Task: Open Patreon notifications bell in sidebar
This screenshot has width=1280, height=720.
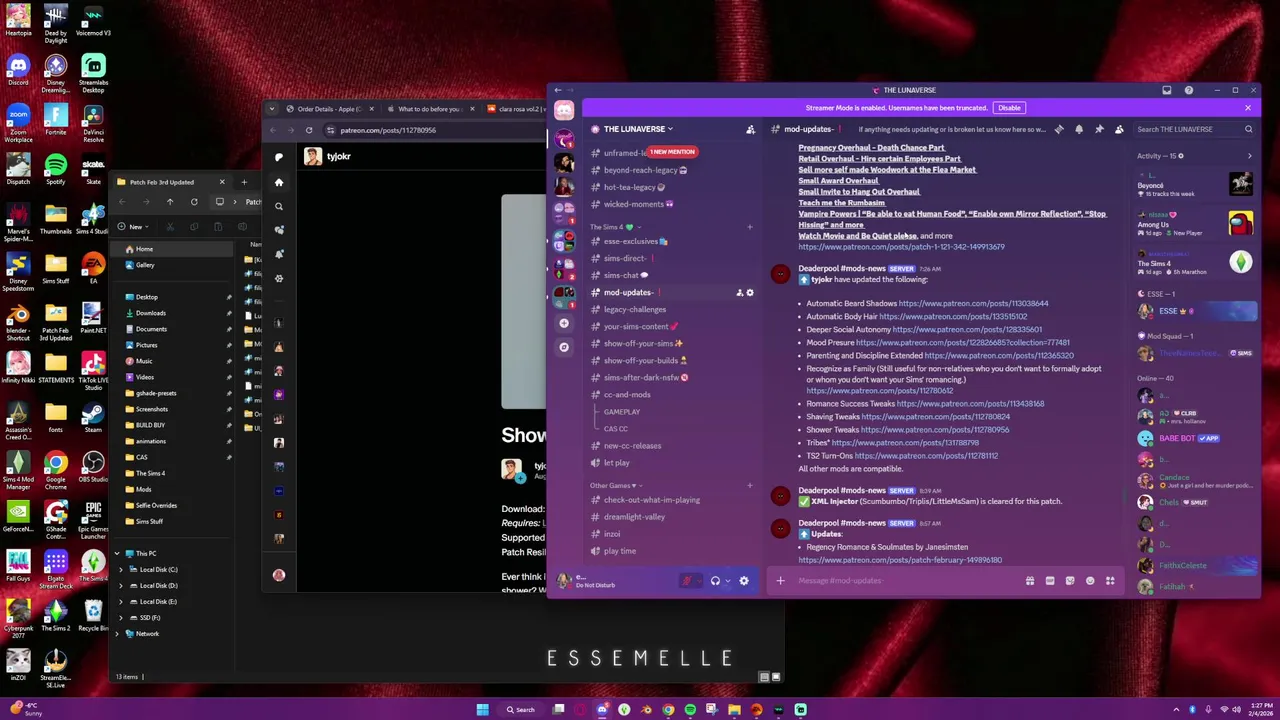Action: tap(279, 254)
